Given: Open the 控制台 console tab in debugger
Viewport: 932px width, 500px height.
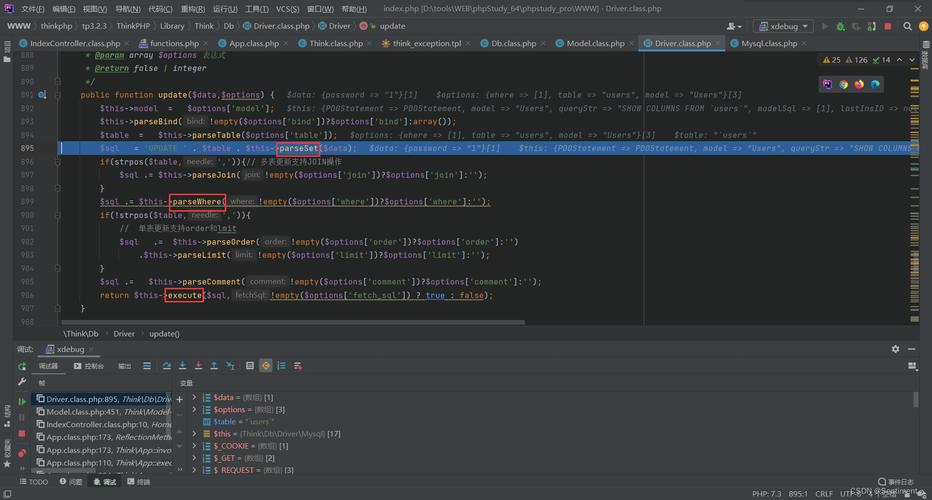Looking at the screenshot, I should [89, 366].
